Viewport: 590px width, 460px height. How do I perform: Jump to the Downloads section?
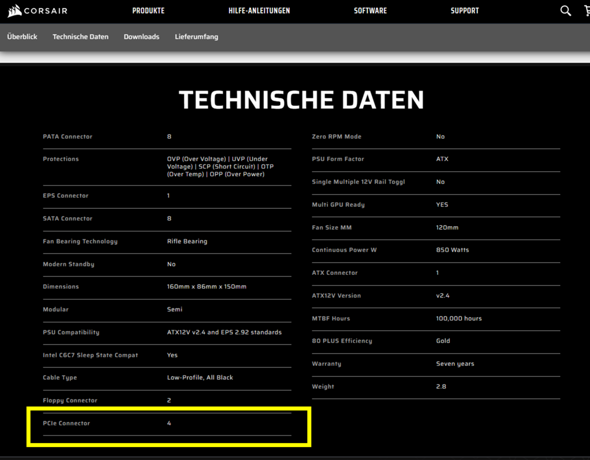141,36
